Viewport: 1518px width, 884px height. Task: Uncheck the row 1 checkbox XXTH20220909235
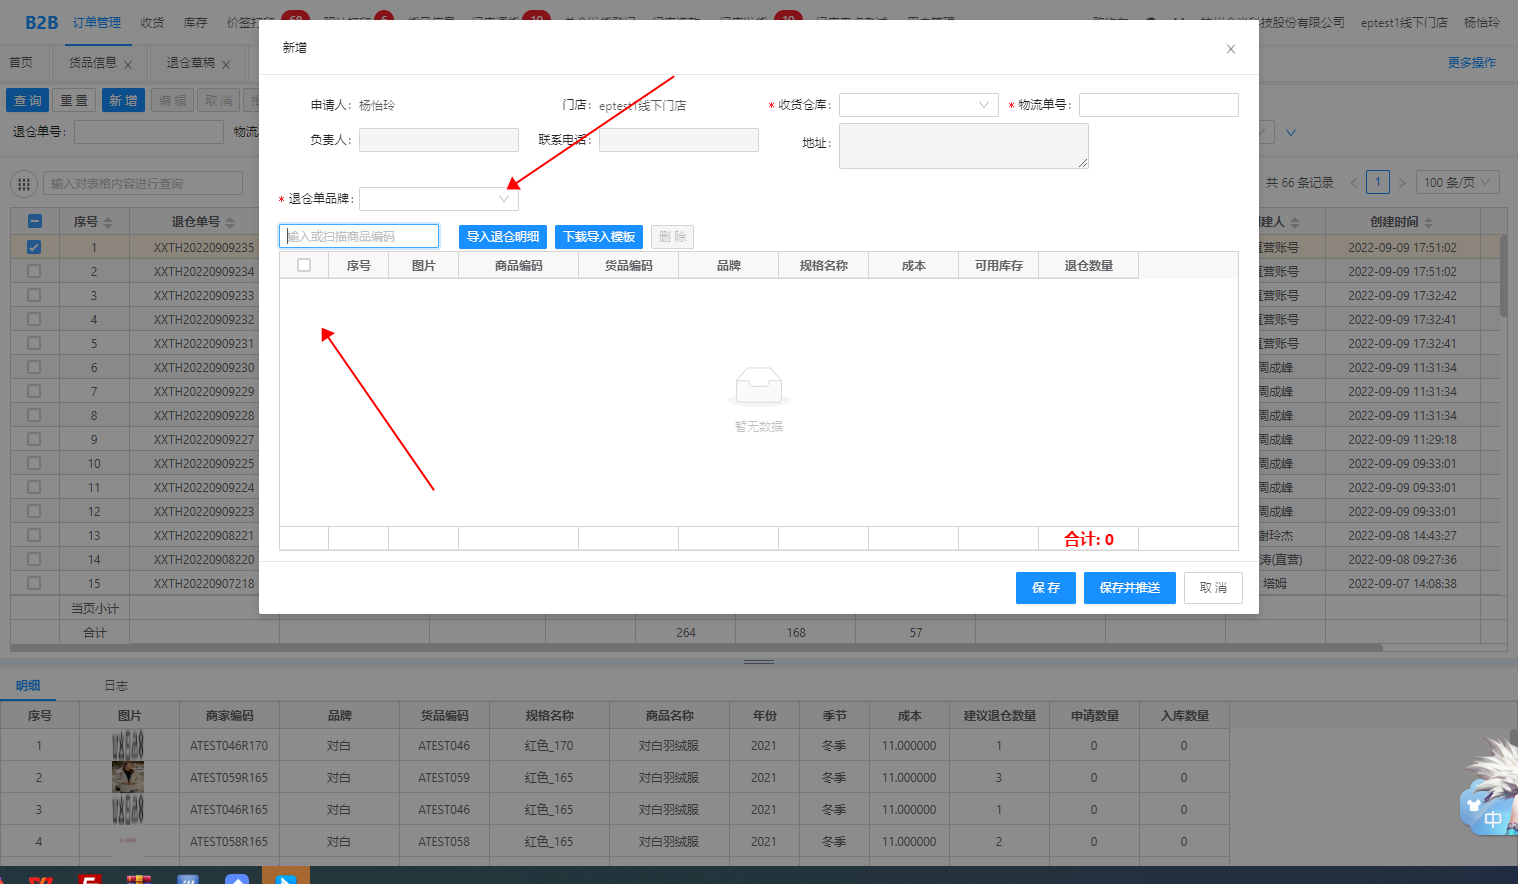[x=34, y=247]
